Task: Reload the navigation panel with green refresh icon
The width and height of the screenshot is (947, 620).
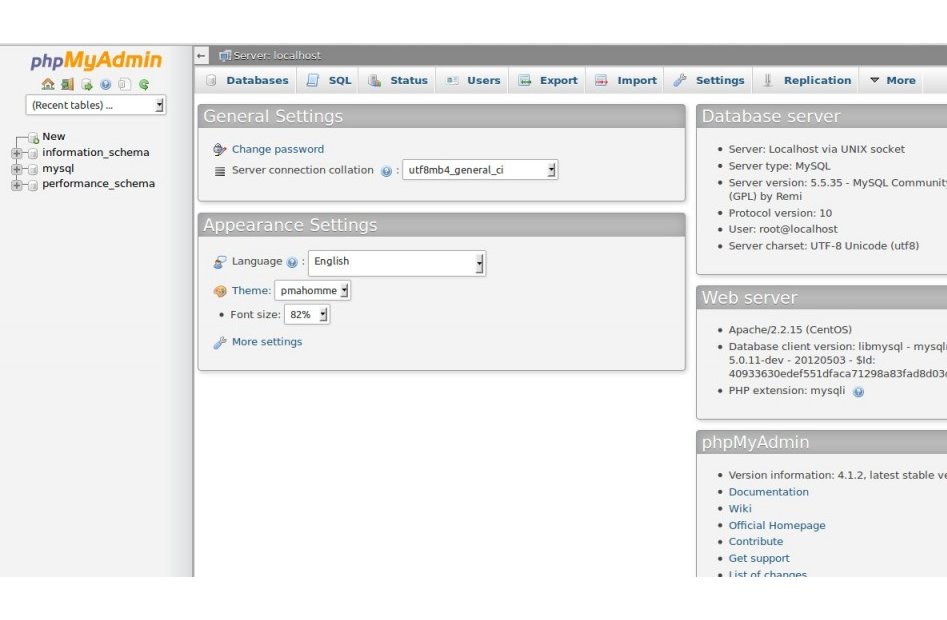Action: pyautogui.click(x=145, y=84)
